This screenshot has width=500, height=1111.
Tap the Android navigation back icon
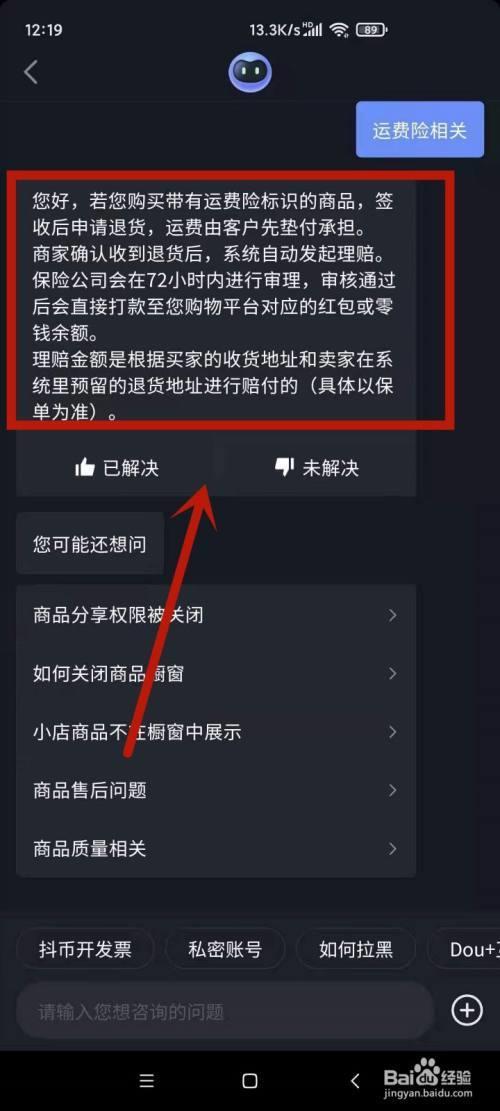pos(355,1081)
